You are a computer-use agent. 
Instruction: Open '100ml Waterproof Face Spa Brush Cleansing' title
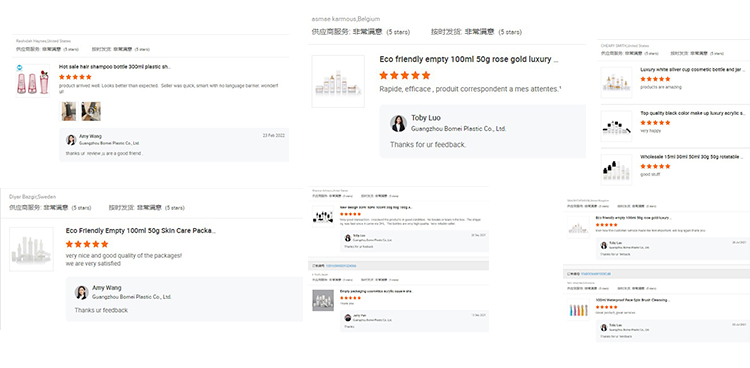click(633, 300)
